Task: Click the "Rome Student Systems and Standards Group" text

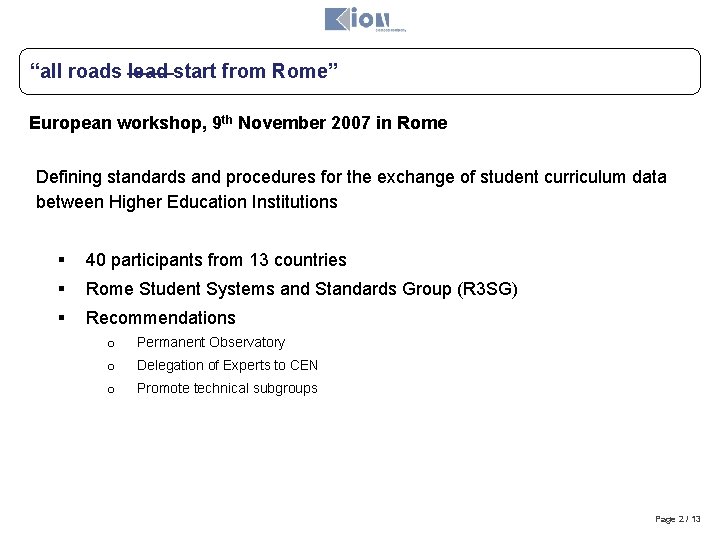Action: 302,289
